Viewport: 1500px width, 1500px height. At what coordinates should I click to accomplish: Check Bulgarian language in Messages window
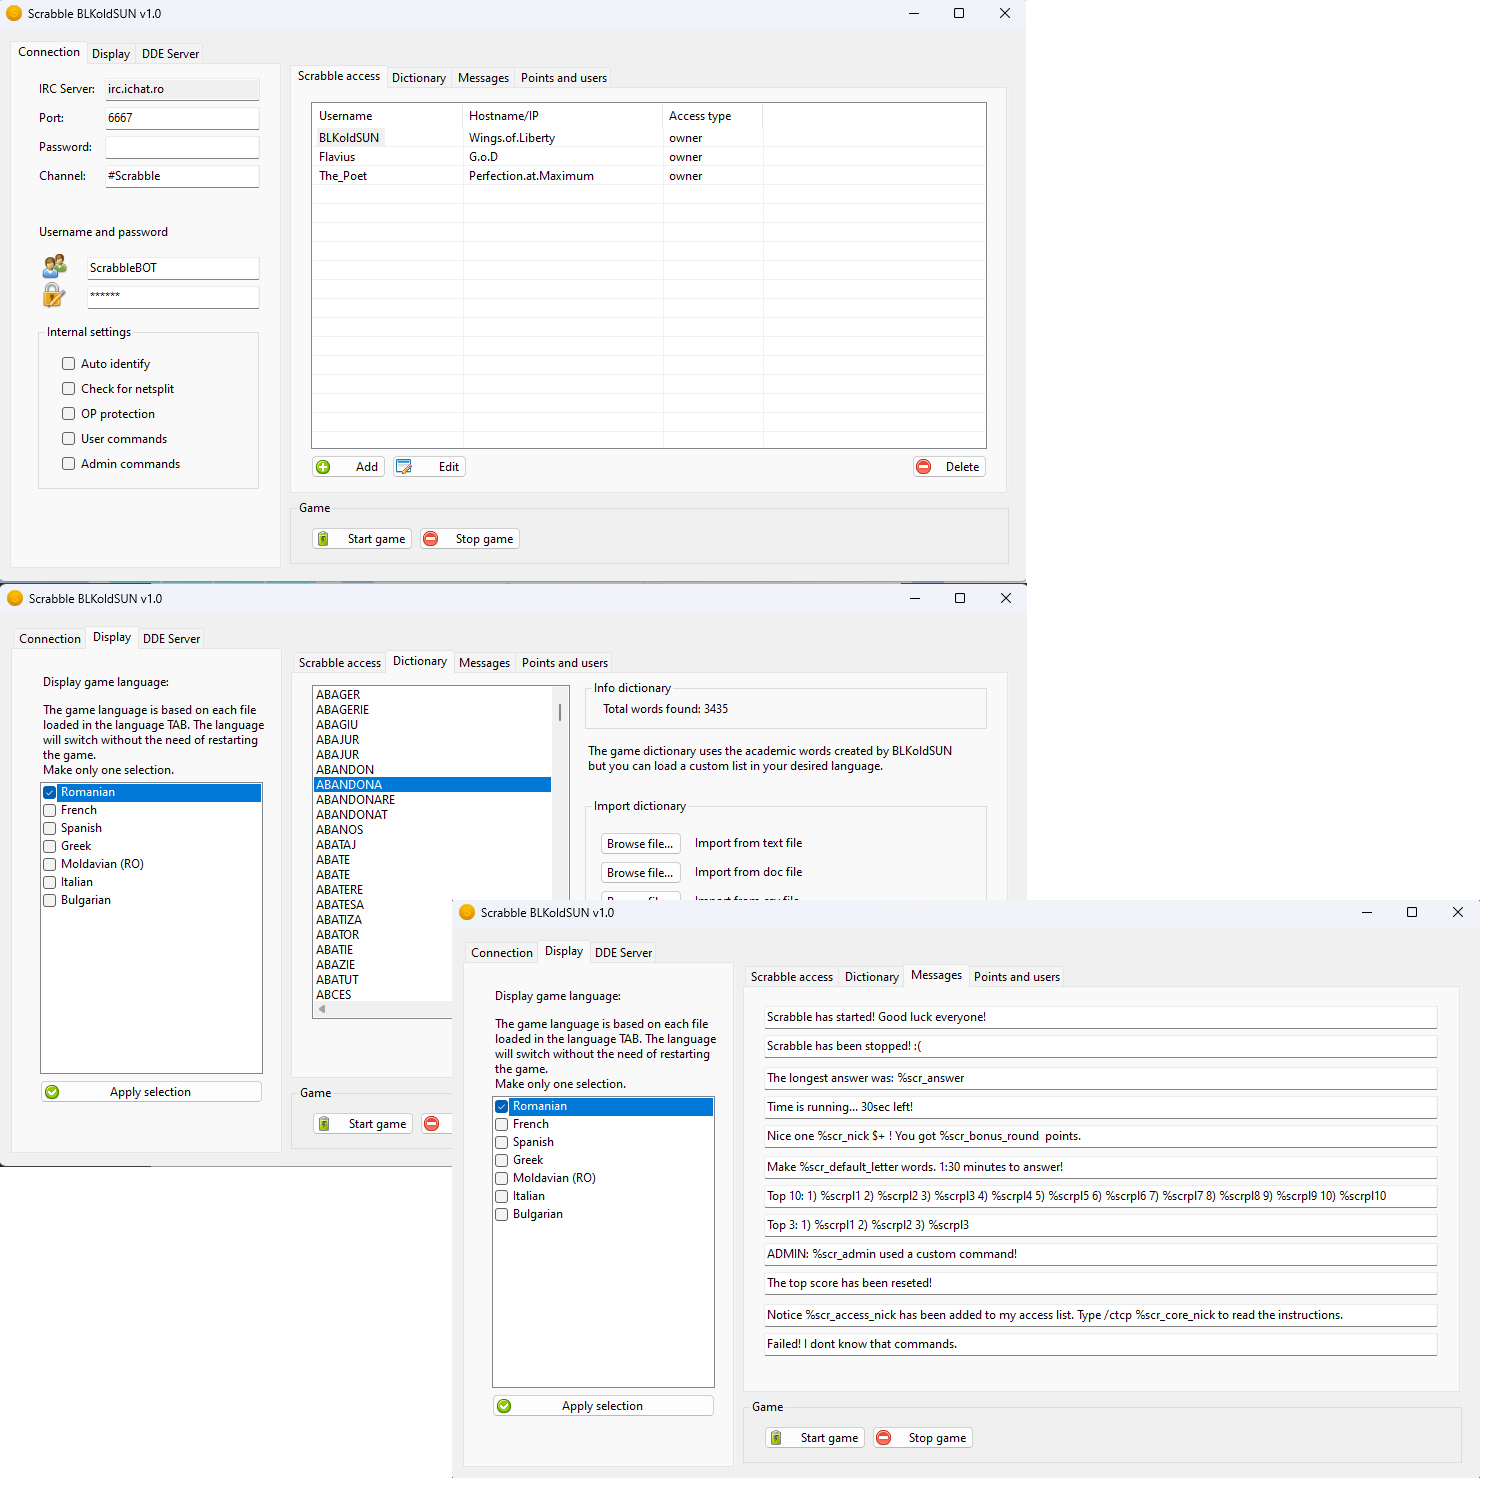click(501, 1214)
